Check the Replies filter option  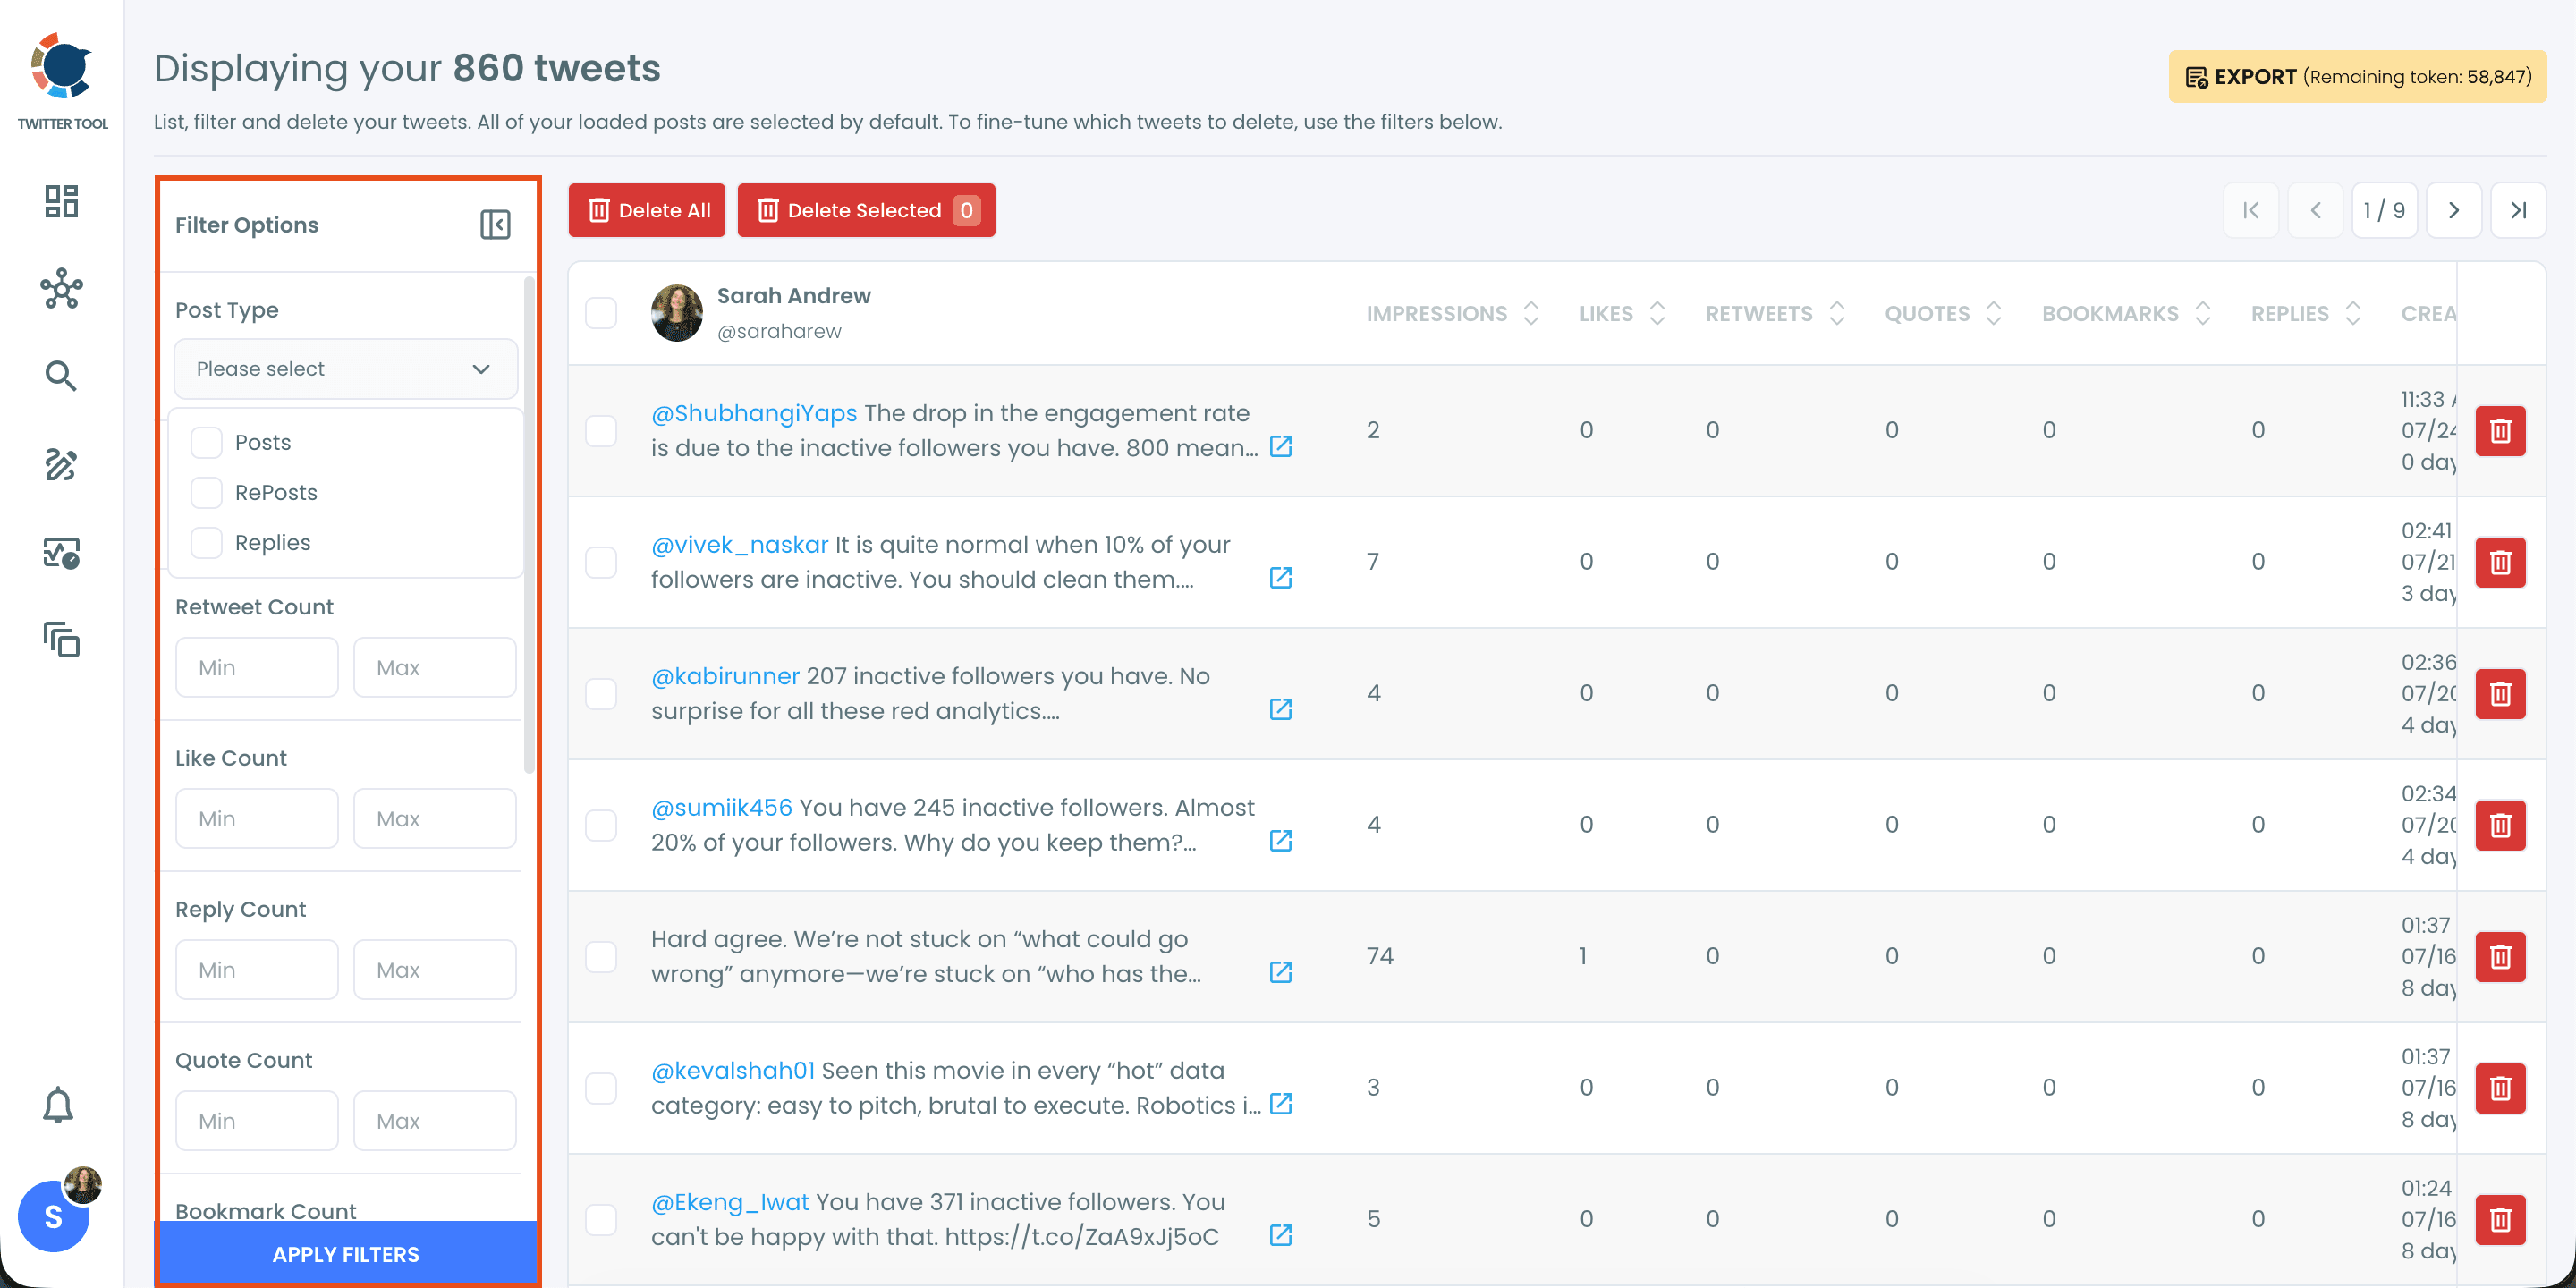coord(206,542)
